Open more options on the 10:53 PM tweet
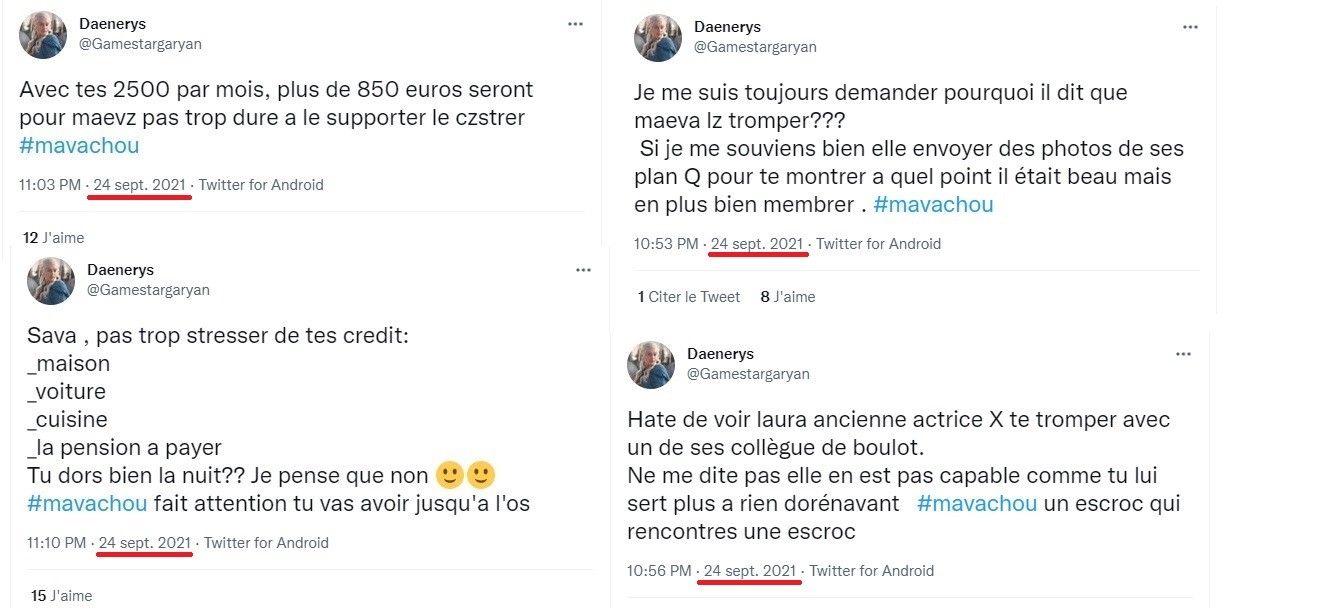Image resolution: width=1340 pixels, height=608 pixels. (1189, 27)
